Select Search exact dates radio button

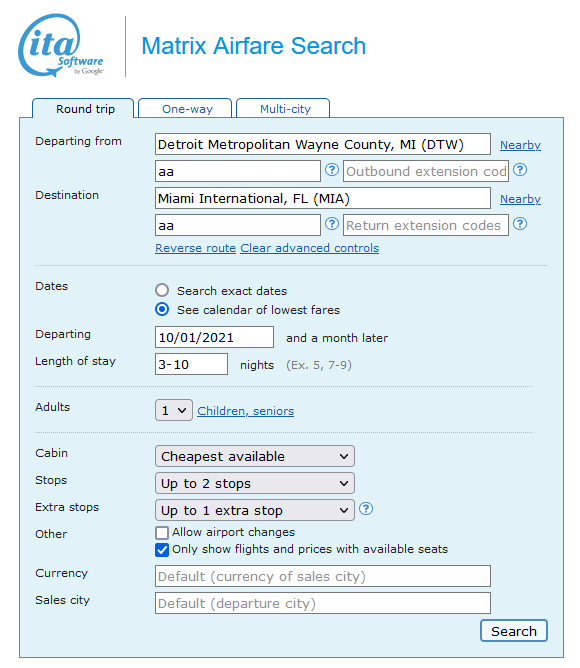(162, 291)
